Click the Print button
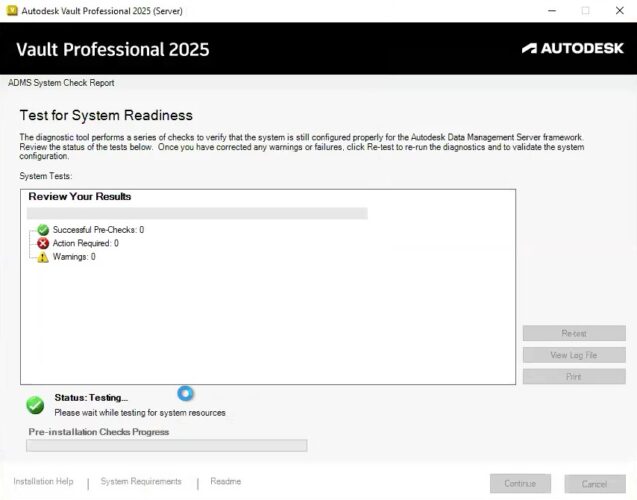 pyautogui.click(x=574, y=377)
